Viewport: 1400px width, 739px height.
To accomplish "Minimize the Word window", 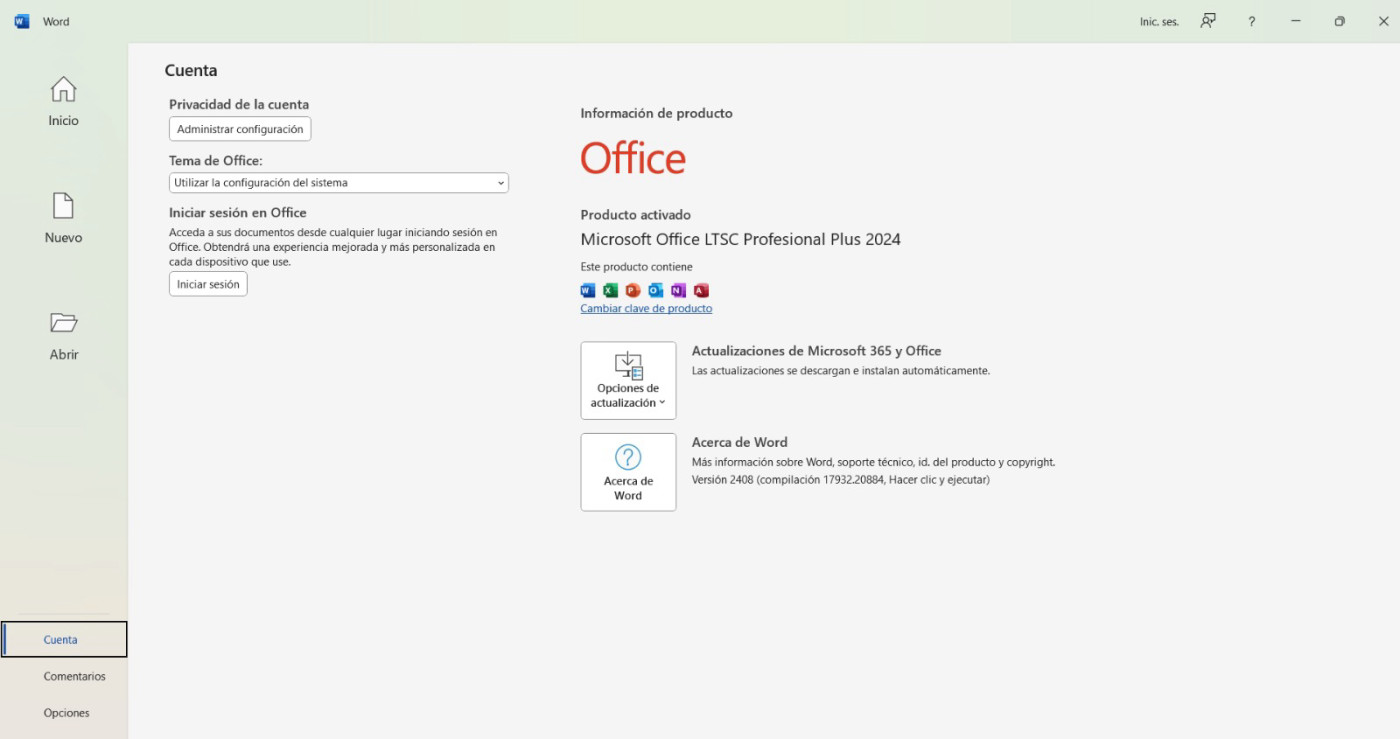I will pyautogui.click(x=1296, y=21).
